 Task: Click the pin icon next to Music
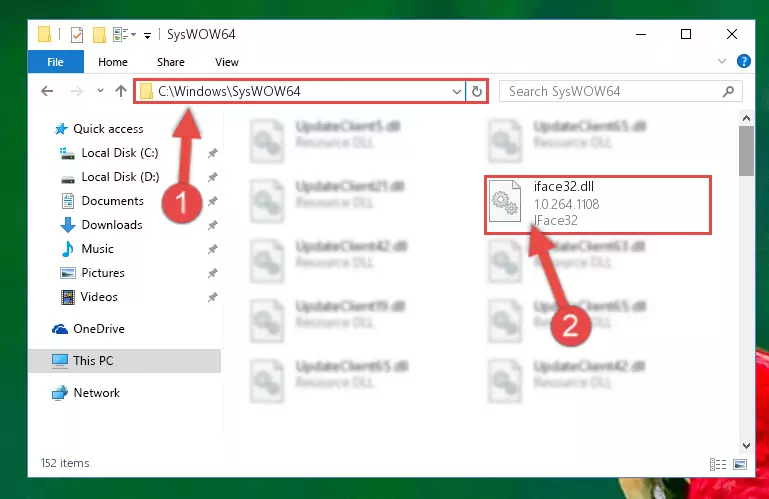coord(212,249)
